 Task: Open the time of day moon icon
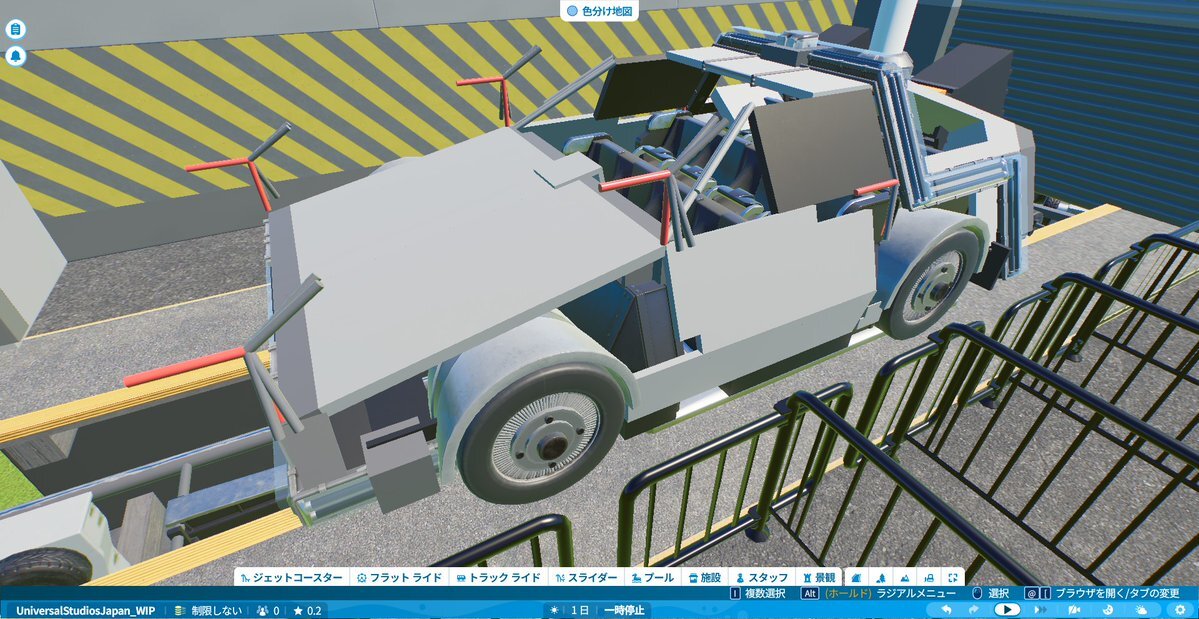tap(1109, 610)
